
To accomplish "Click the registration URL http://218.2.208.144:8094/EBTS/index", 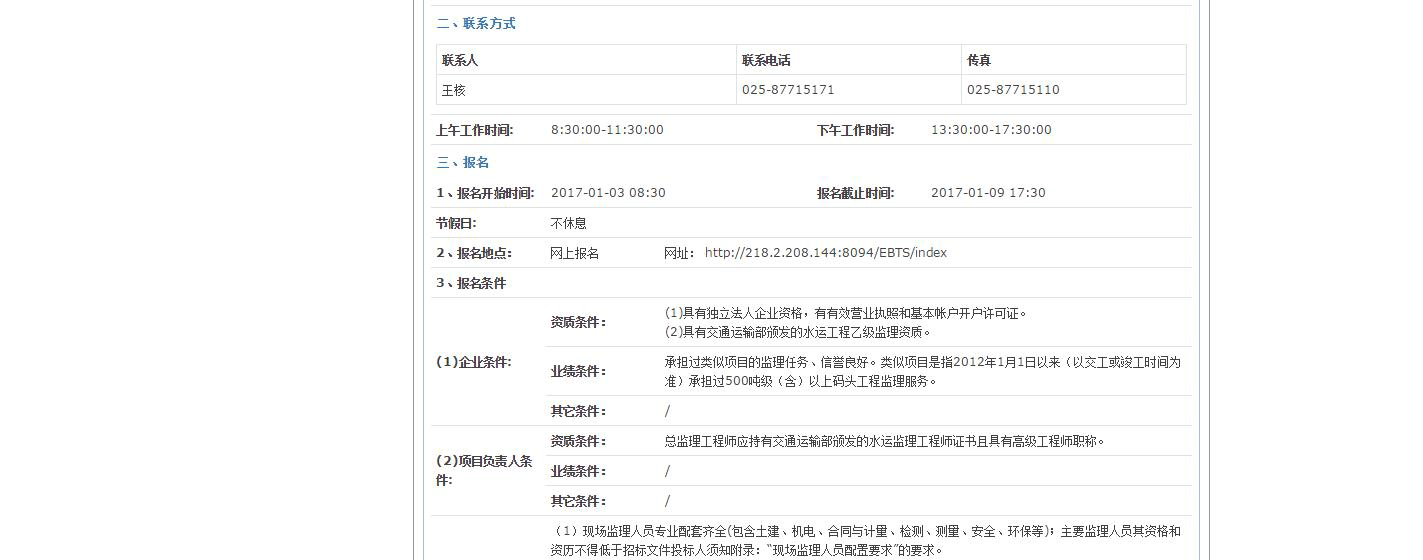I will pos(825,253).
